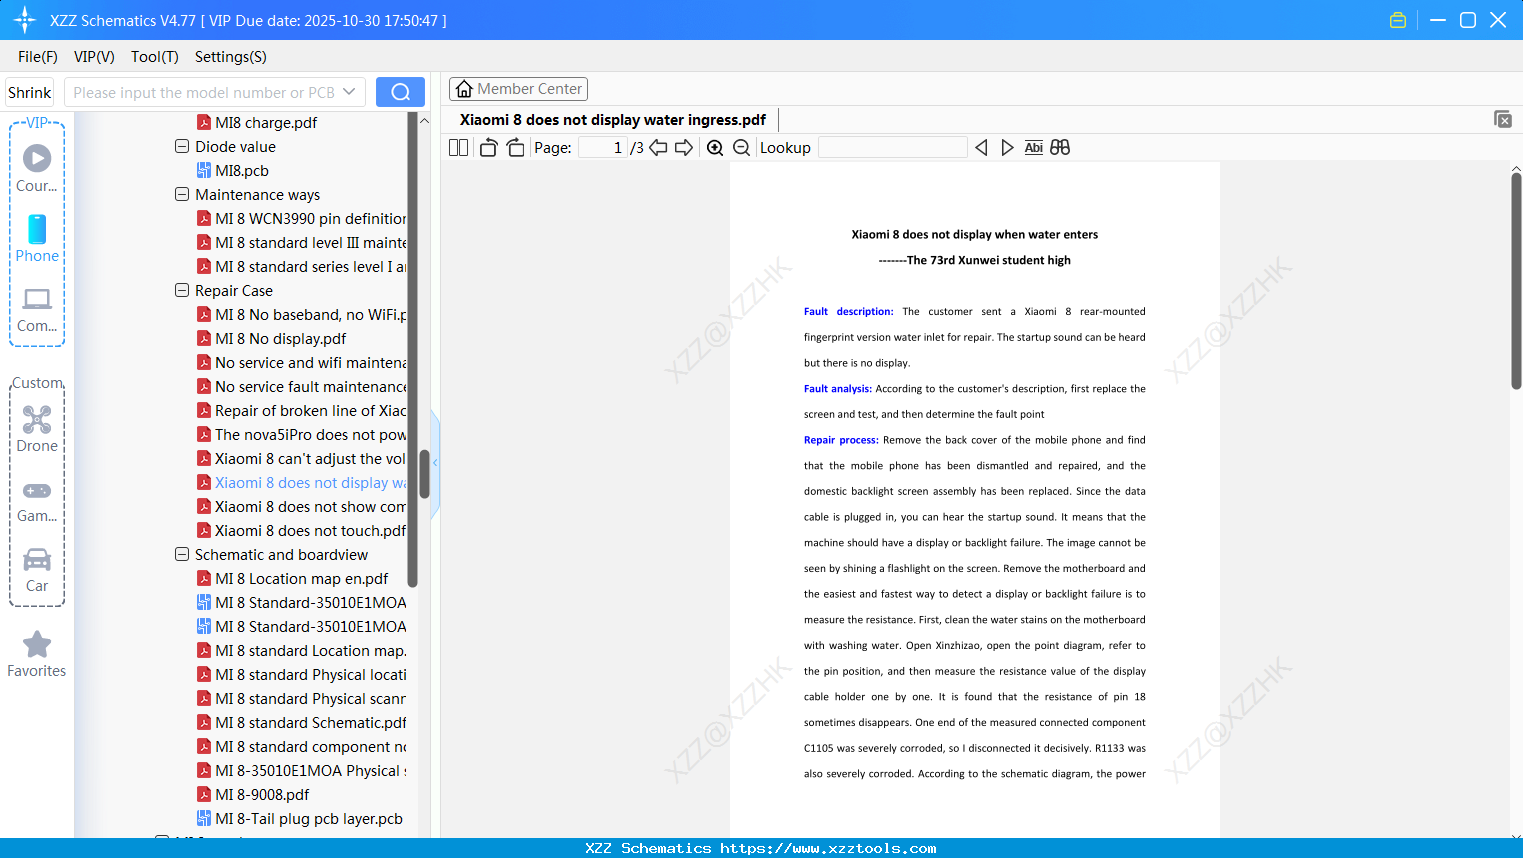Click the XZZ logo in title bar
This screenshot has width=1523, height=858.
coord(25,20)
